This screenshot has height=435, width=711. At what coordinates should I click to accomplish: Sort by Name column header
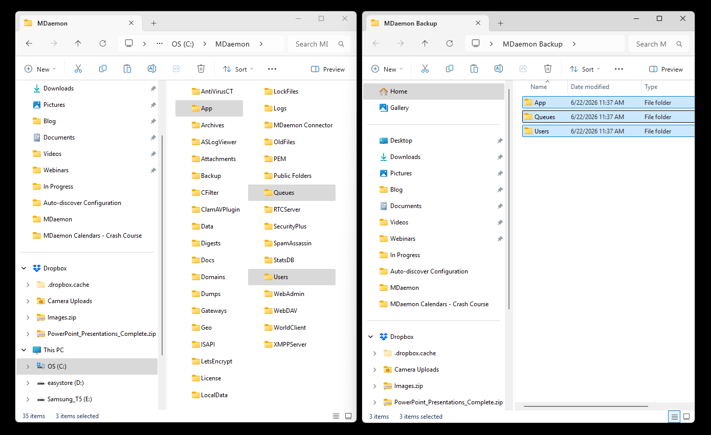(x=539, y=87)
